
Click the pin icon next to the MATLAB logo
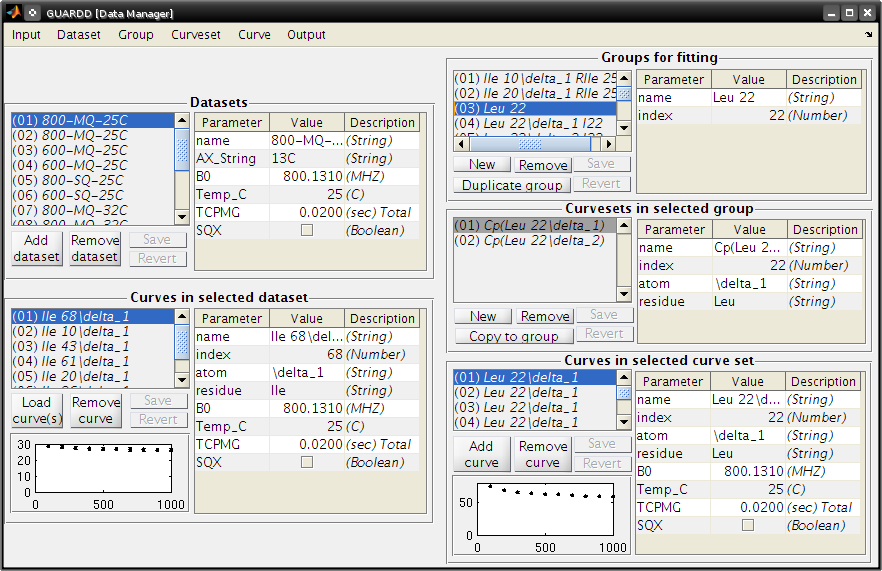[33, 12]
